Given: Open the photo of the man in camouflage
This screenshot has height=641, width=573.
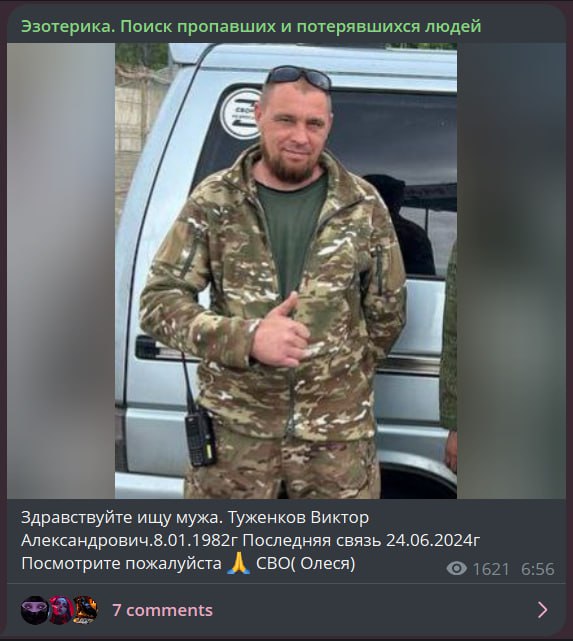Looking at the screenshot, I should [x=286, y=271].
